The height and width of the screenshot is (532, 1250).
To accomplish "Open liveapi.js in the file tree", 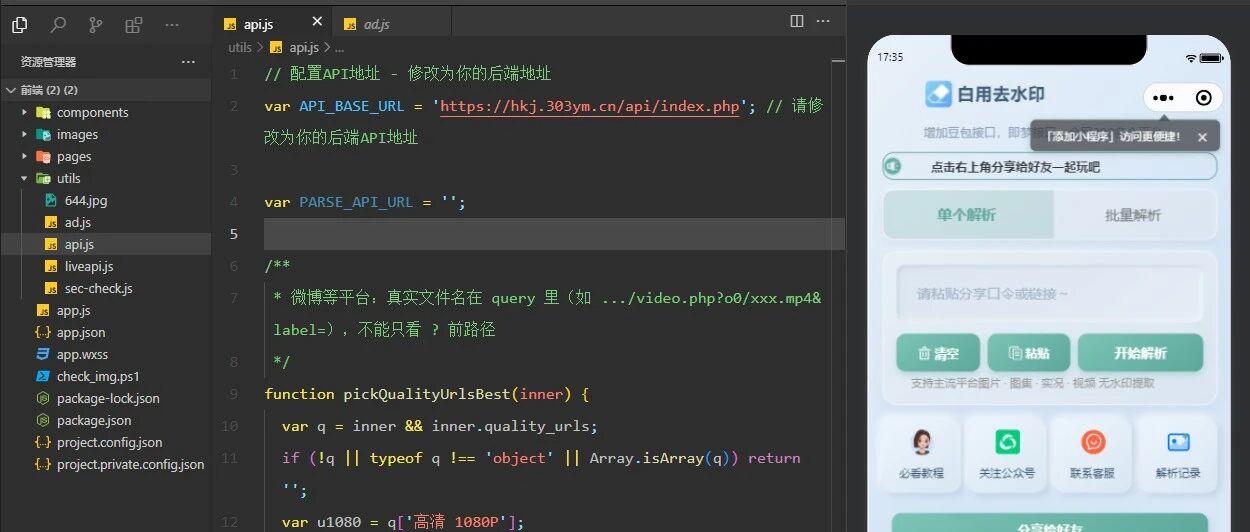I will pyautogui.click(x=89, y=266).
